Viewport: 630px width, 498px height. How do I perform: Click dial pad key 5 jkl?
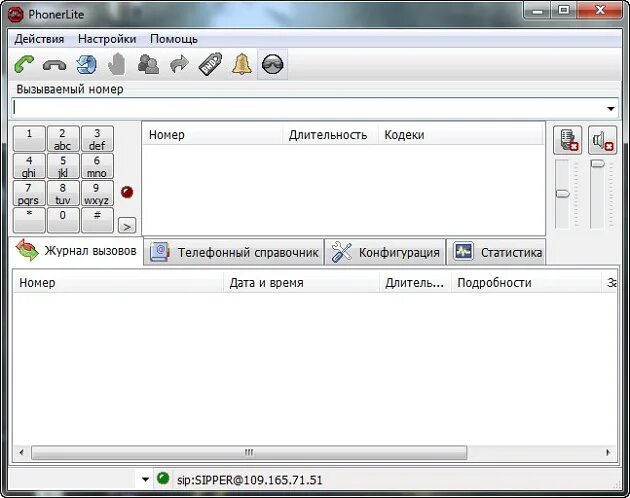click(63, 166)
